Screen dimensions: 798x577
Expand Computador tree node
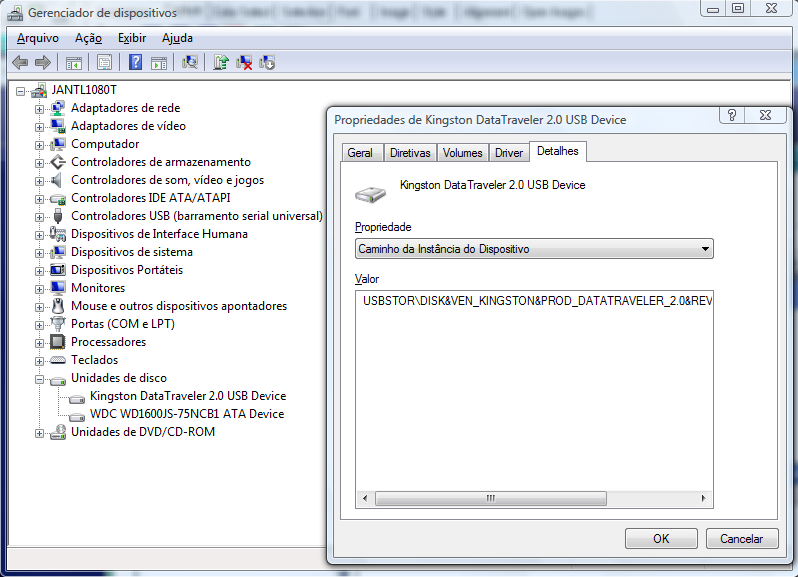39,145
